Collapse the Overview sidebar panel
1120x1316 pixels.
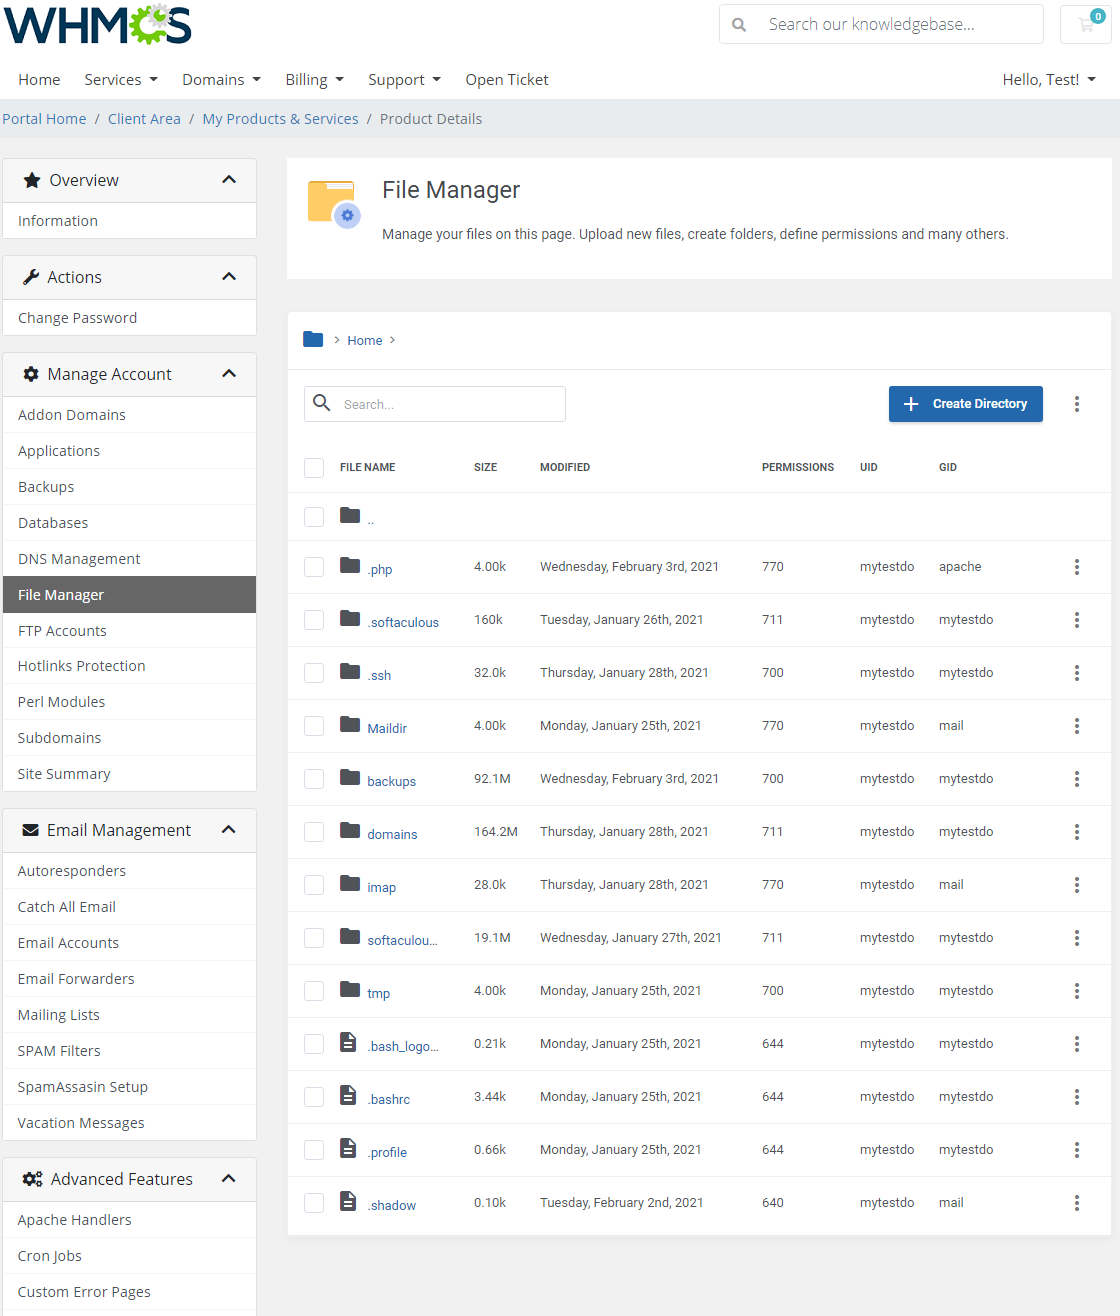click(229, 180)
